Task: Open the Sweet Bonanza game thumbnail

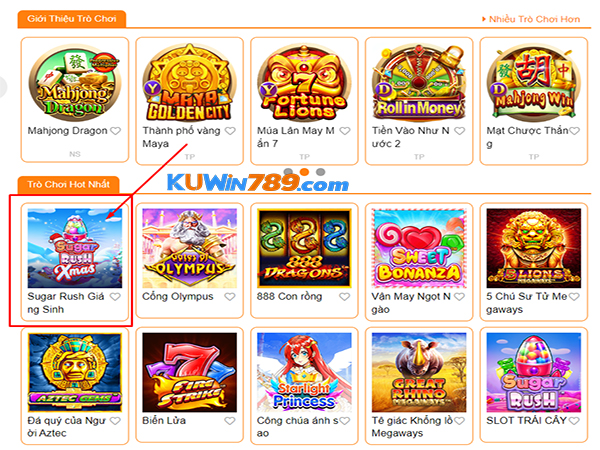Action: click(x=419, y=248)
